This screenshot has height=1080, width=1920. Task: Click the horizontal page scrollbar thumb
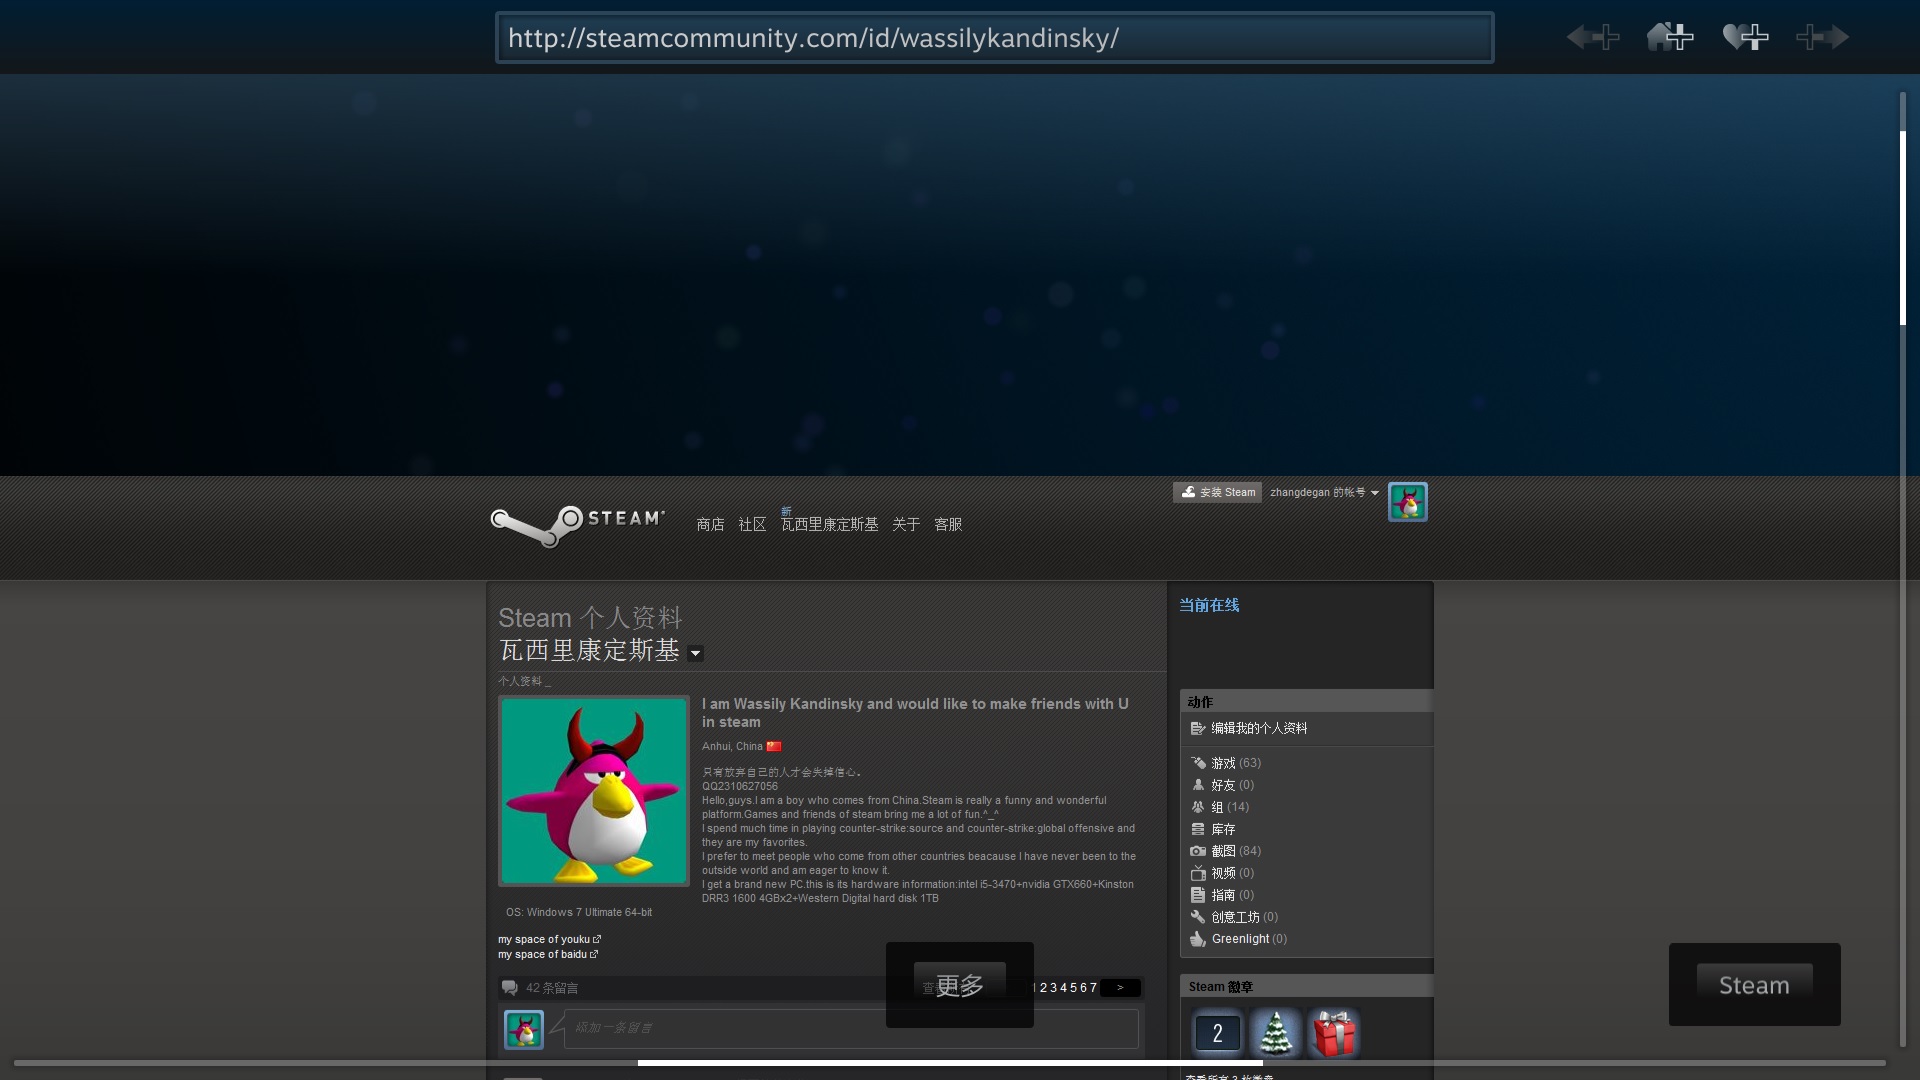coord(950,1063)
